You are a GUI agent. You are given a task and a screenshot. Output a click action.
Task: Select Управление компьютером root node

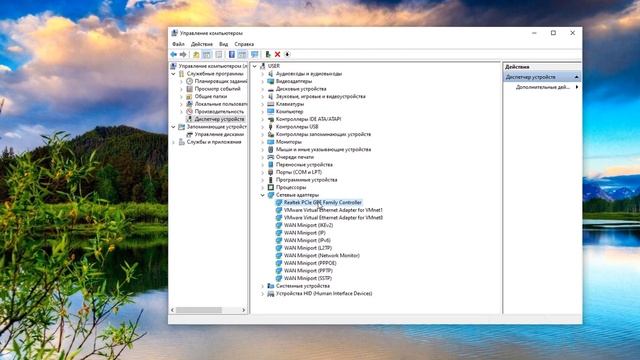pos(213,66)
